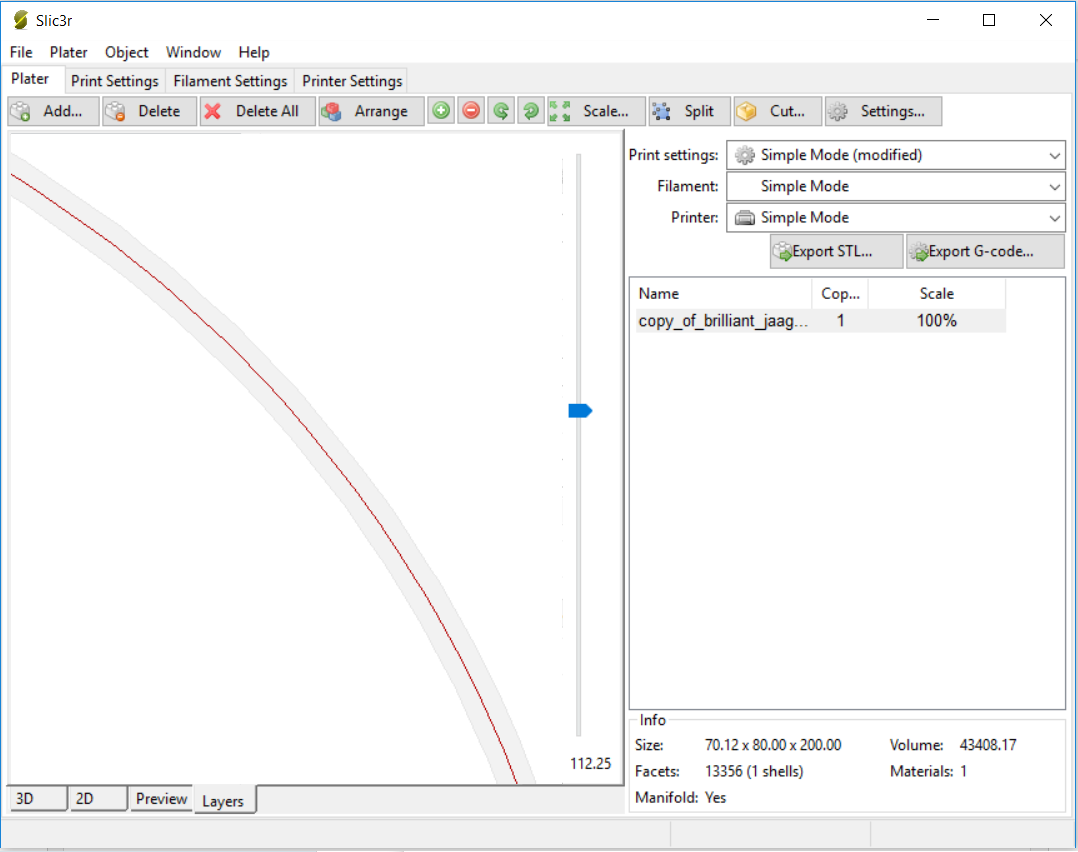Arrange objects using Arrange button
Viewport: 1078px width, 852px height.
click(371, 111)
